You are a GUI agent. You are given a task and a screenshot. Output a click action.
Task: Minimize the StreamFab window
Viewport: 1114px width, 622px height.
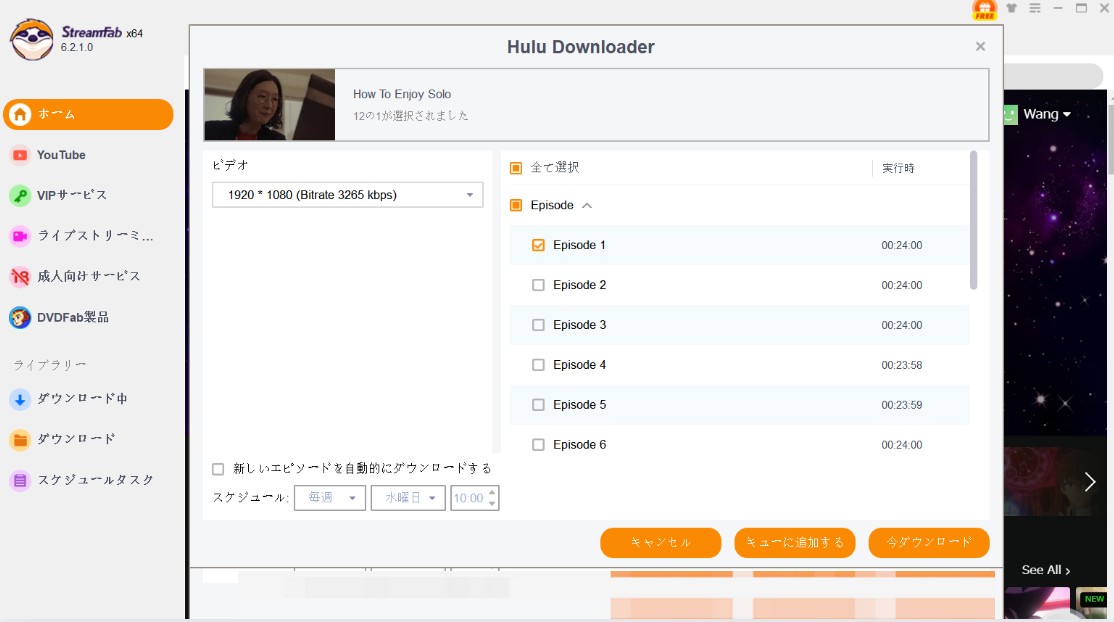1058,8
